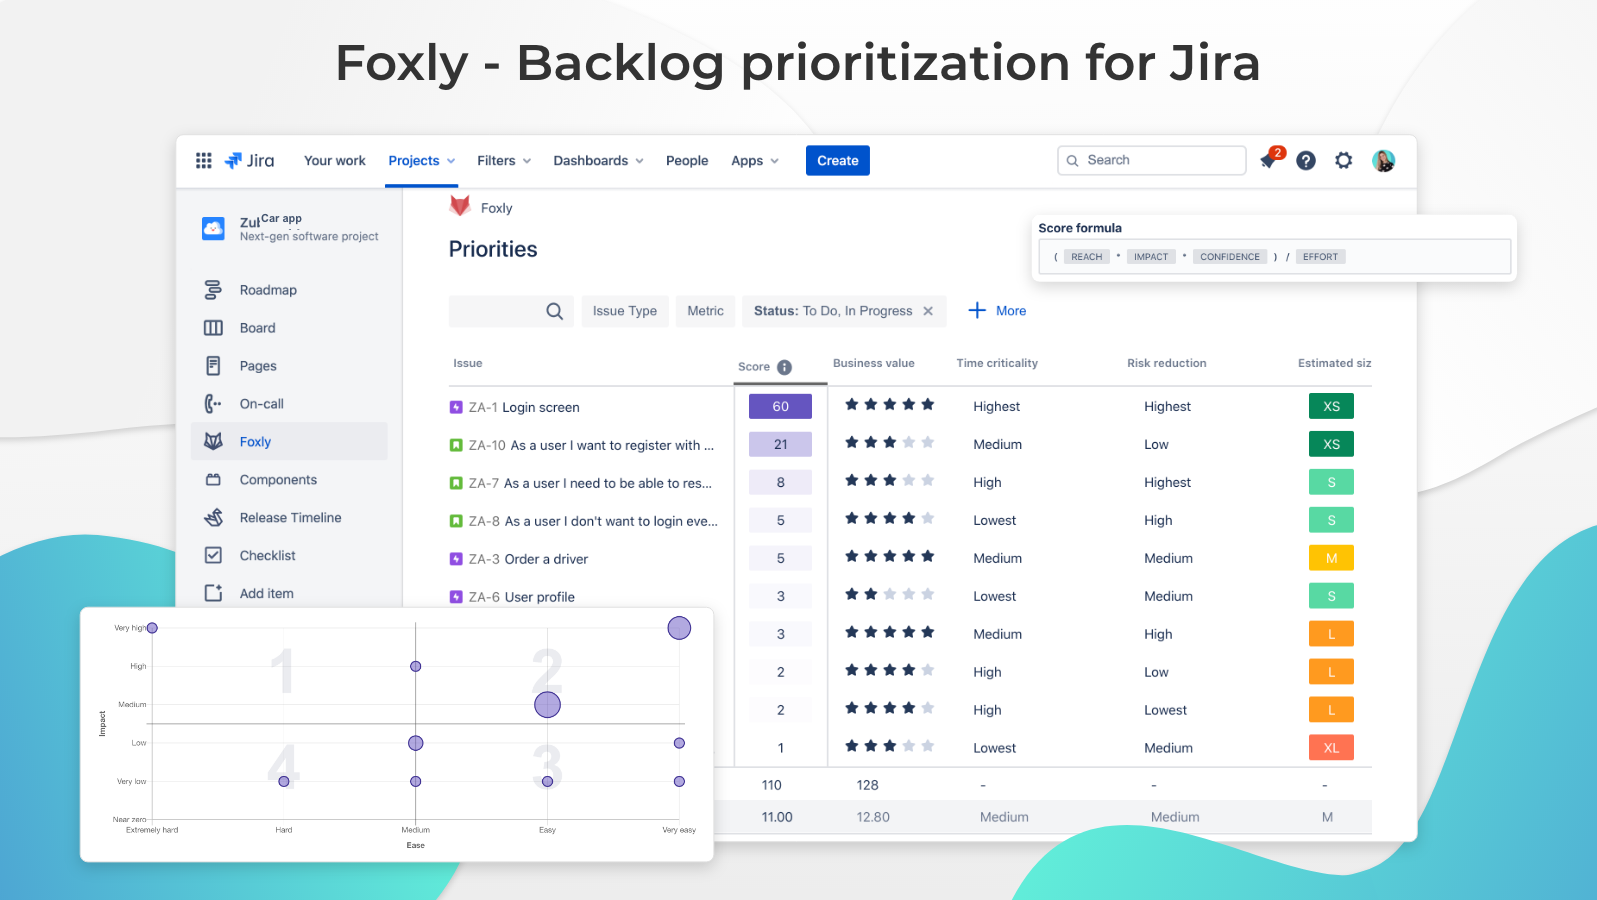Click the Board sidebar icon
Screen dimensions: 1597x900
(x=213, y=328)
